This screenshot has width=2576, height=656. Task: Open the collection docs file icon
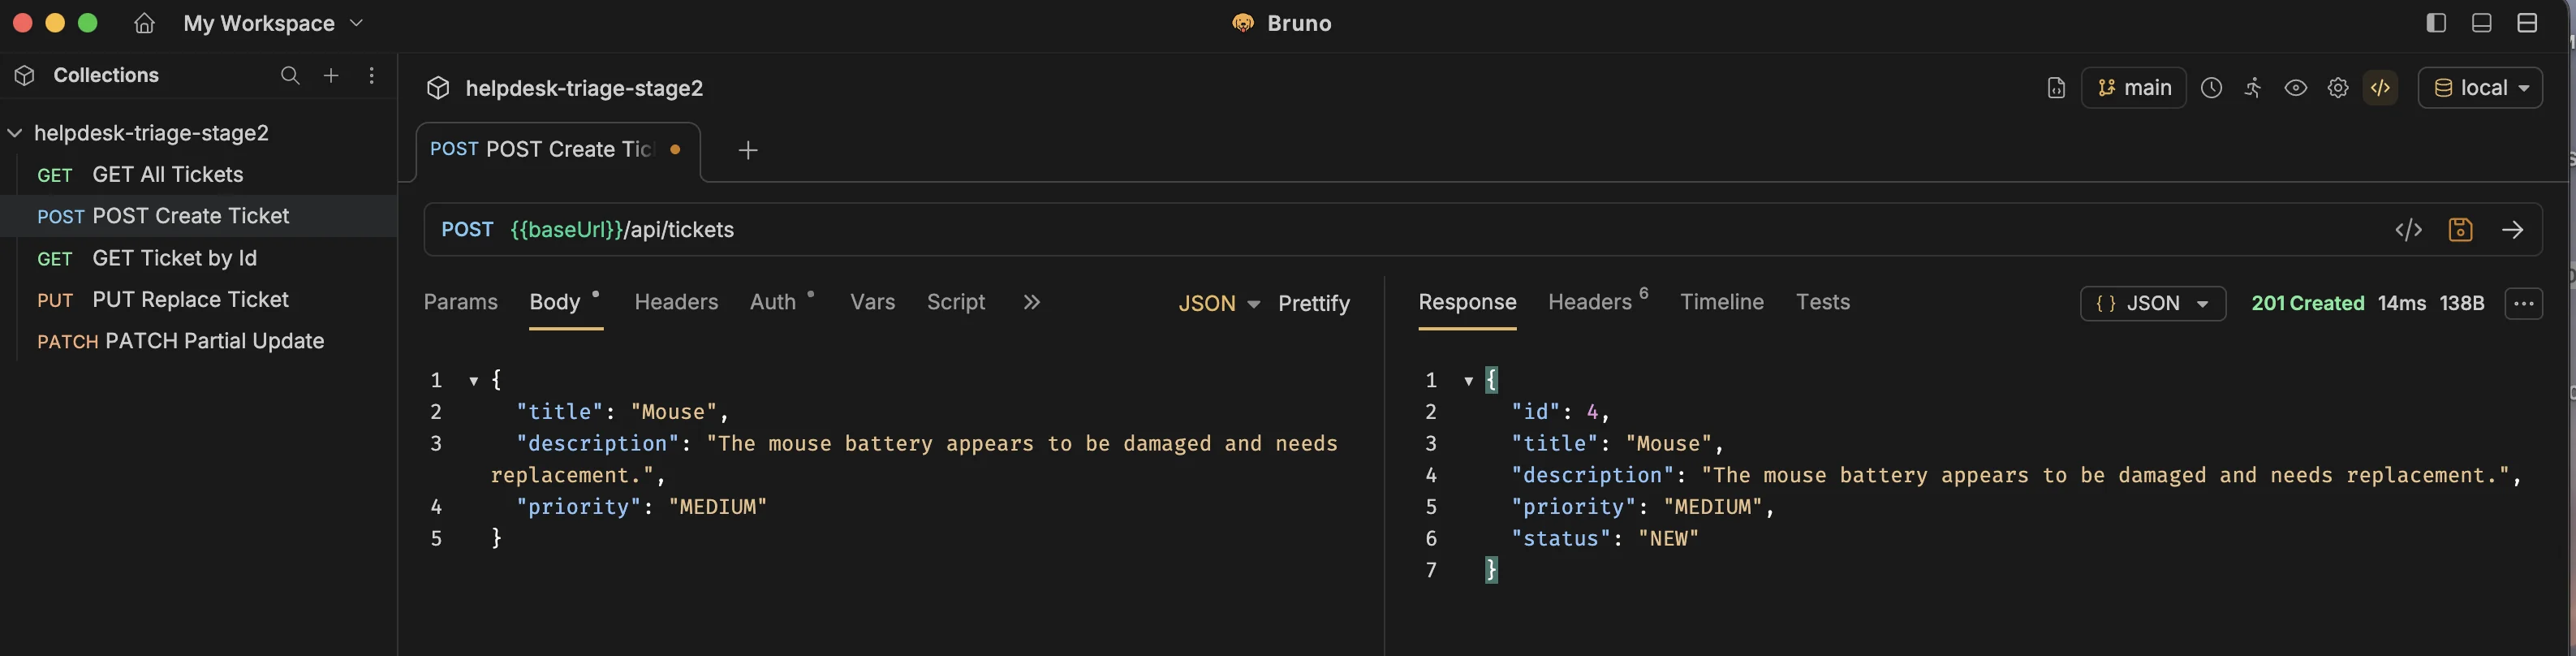click(2056, 88)
